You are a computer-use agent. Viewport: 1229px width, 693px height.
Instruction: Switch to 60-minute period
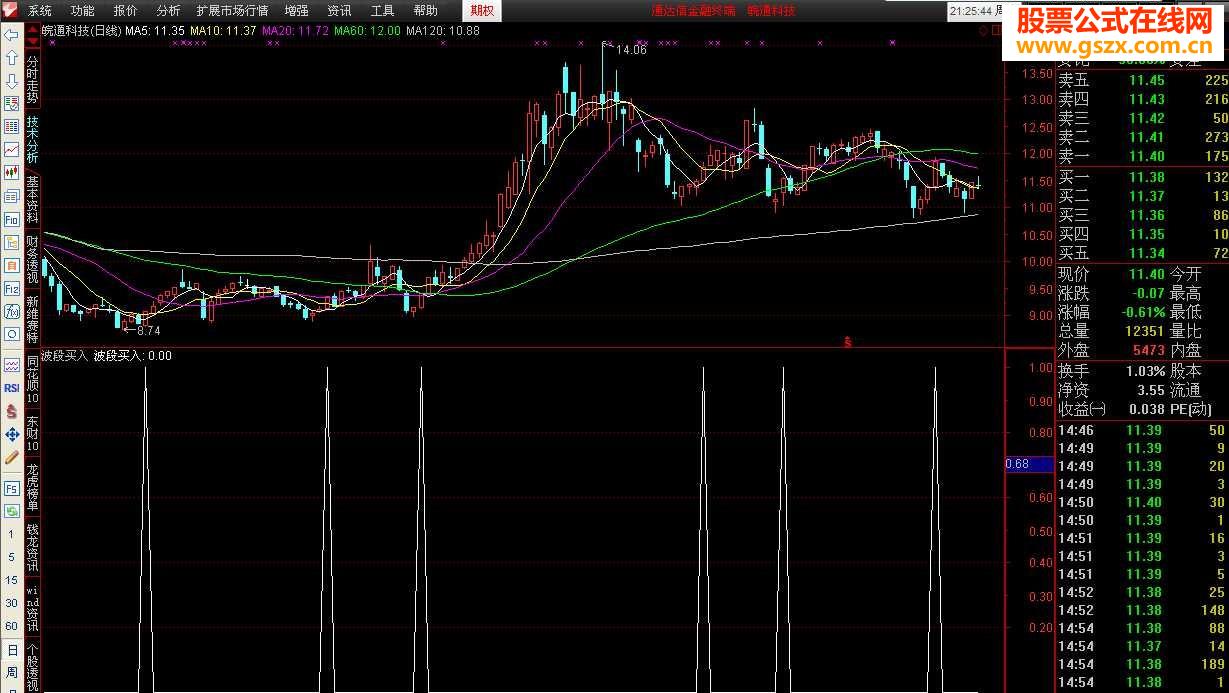12,626
